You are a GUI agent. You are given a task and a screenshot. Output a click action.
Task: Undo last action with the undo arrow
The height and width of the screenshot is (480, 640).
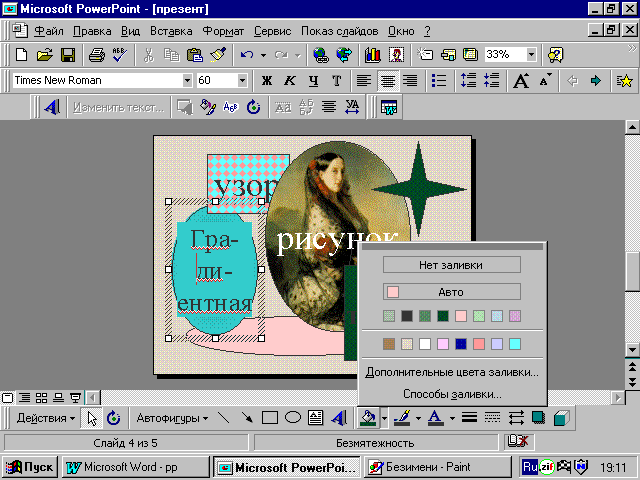click(x=247, y=54)
